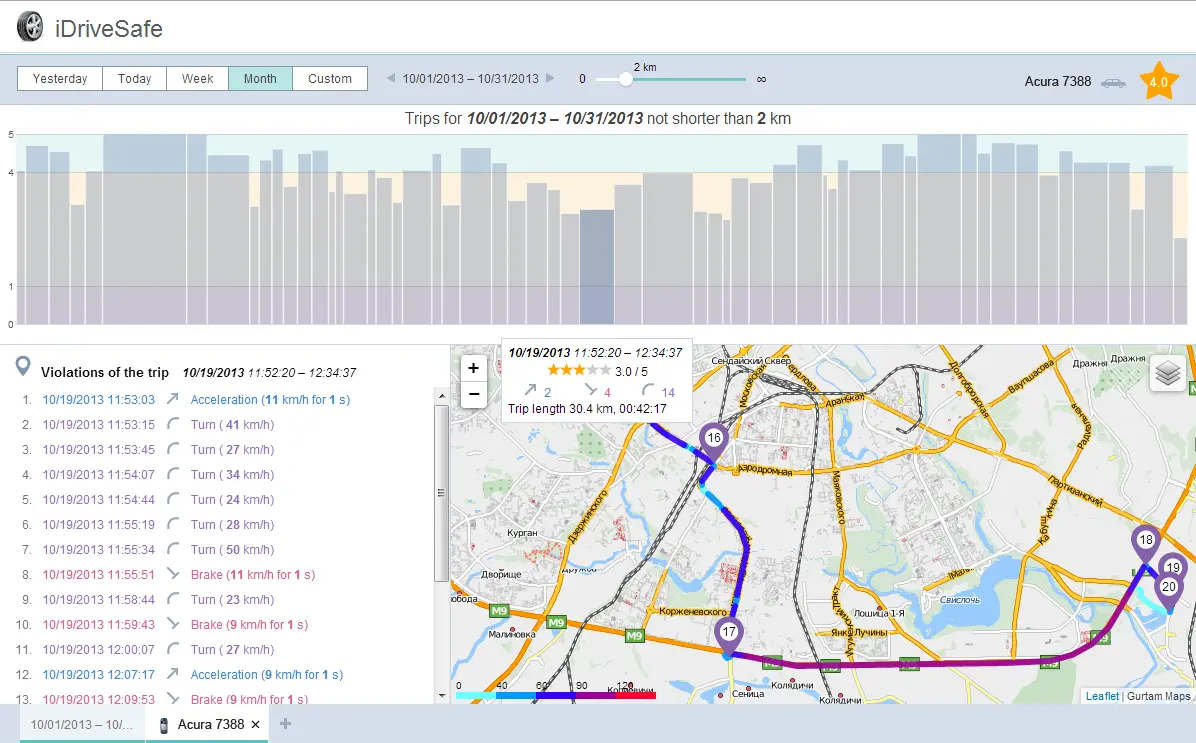This screenshot has height=743, width=1196.
Task: Open violation 10/19/2013 11:55:34 Turn 50 km/h
Action: click(x=158, y=550)
